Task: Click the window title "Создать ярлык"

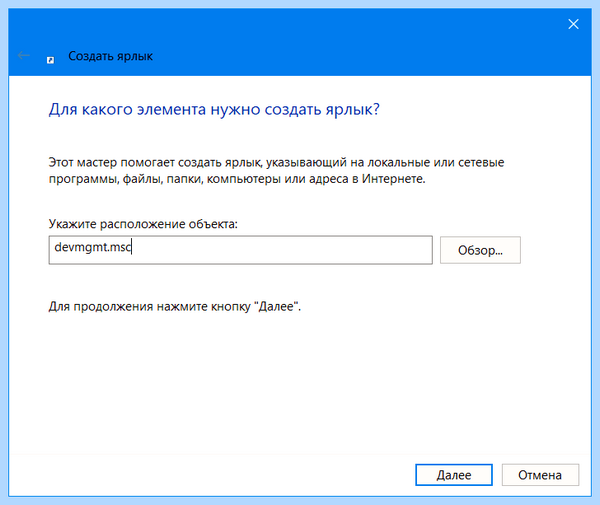Action: 111,56
